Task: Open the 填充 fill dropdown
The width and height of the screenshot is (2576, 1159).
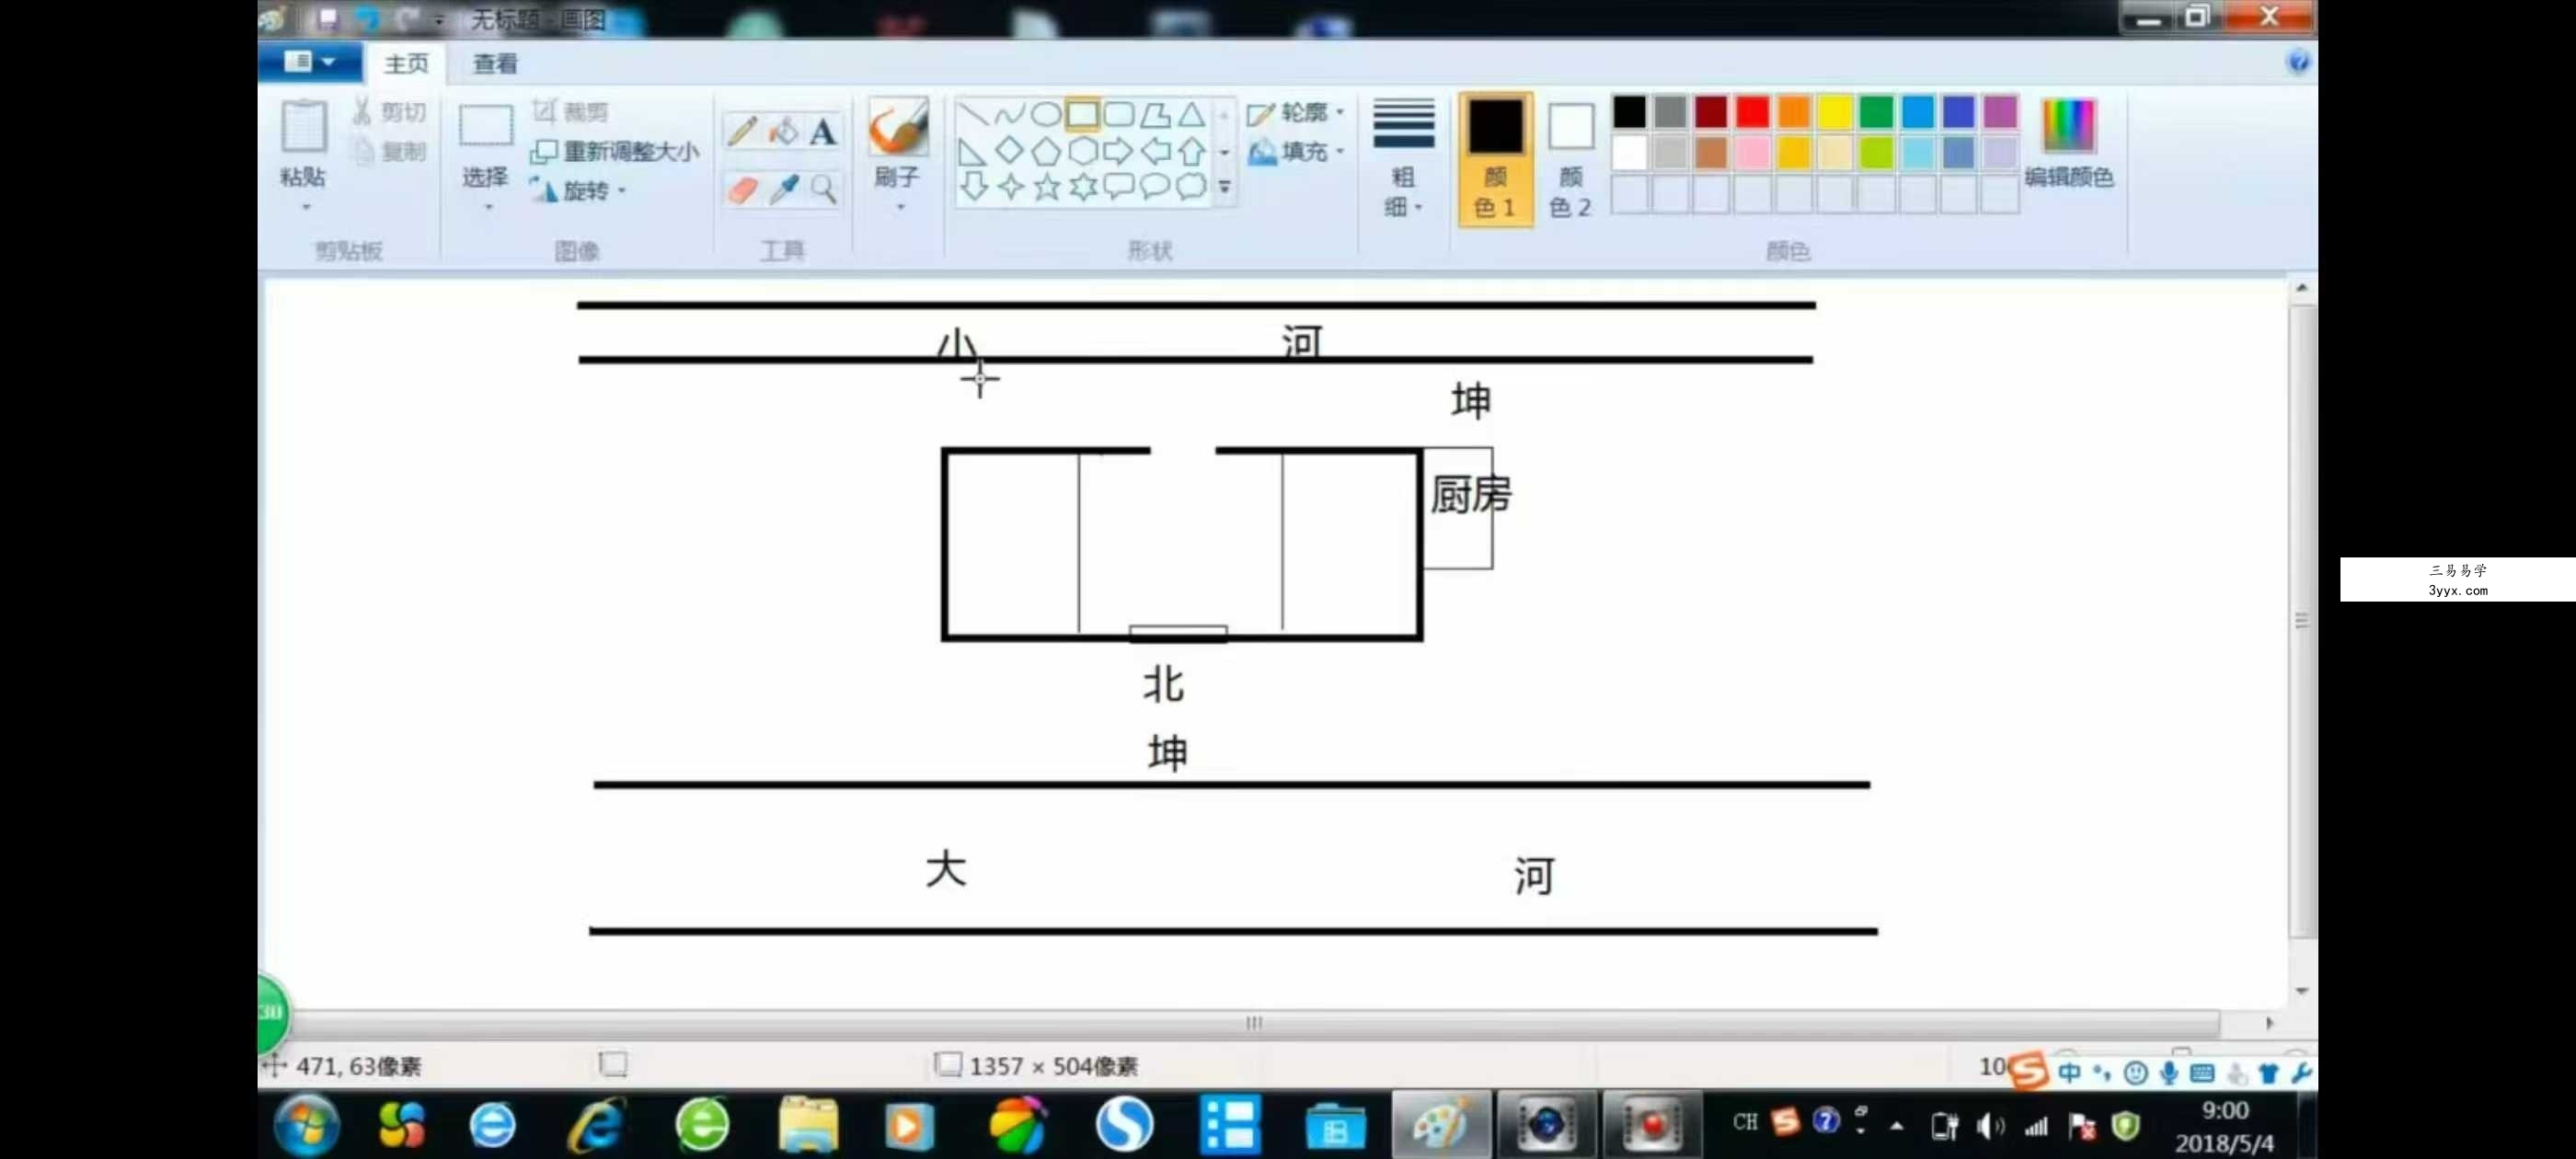Action: (x=1296, y=152)
